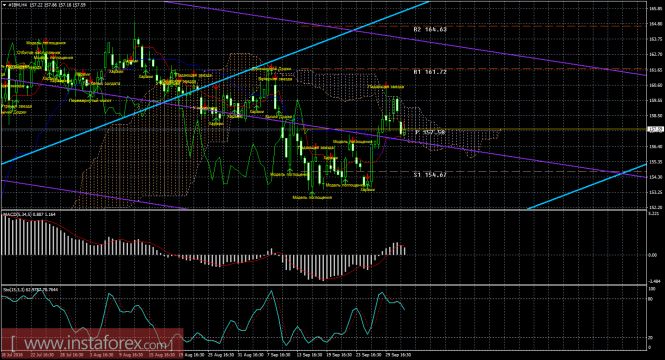
Task: Select the pivot P 157.58 label
Action: 430,132
